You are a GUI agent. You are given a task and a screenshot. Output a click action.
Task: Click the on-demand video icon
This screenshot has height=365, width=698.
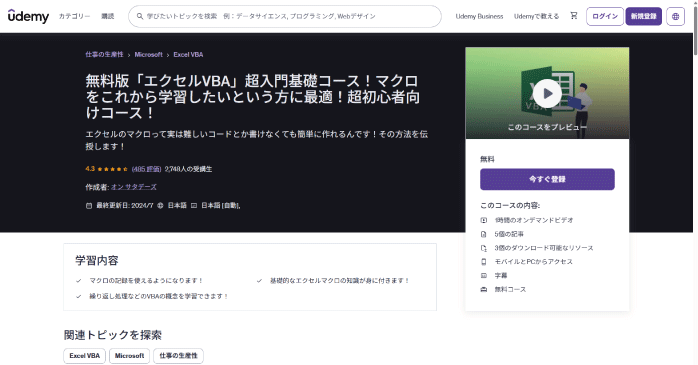(484, 220)
